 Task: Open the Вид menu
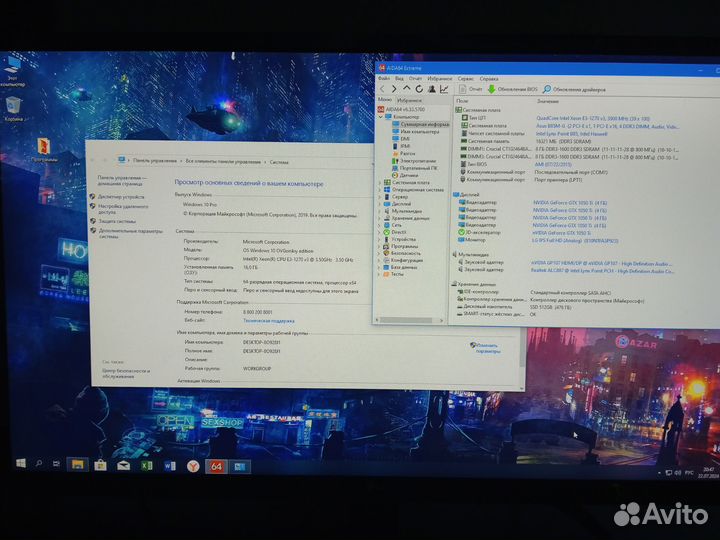tap(399, 79)
